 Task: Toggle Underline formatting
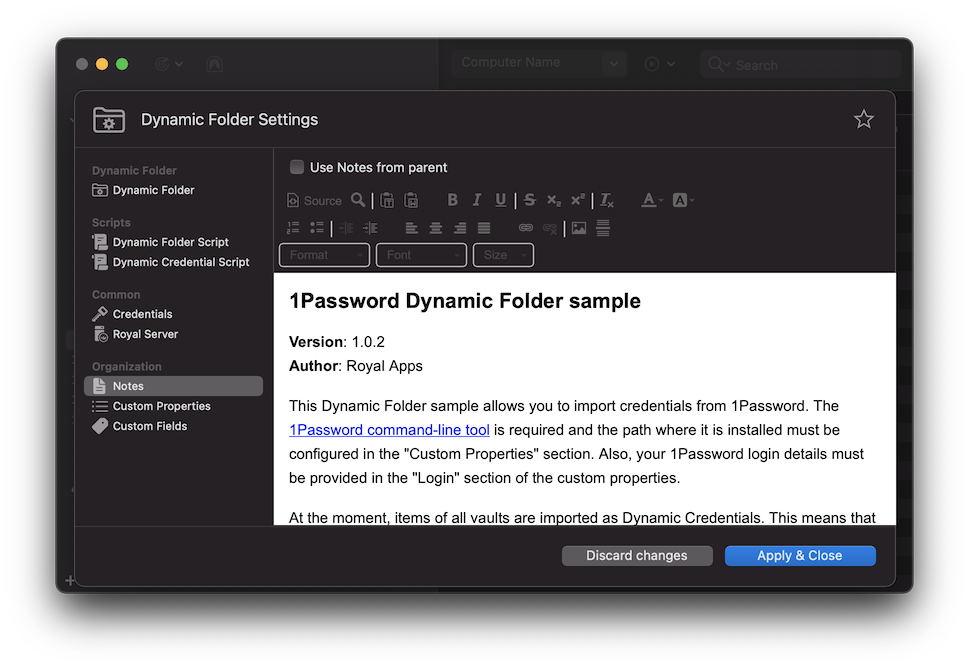[x=501, y=200]
